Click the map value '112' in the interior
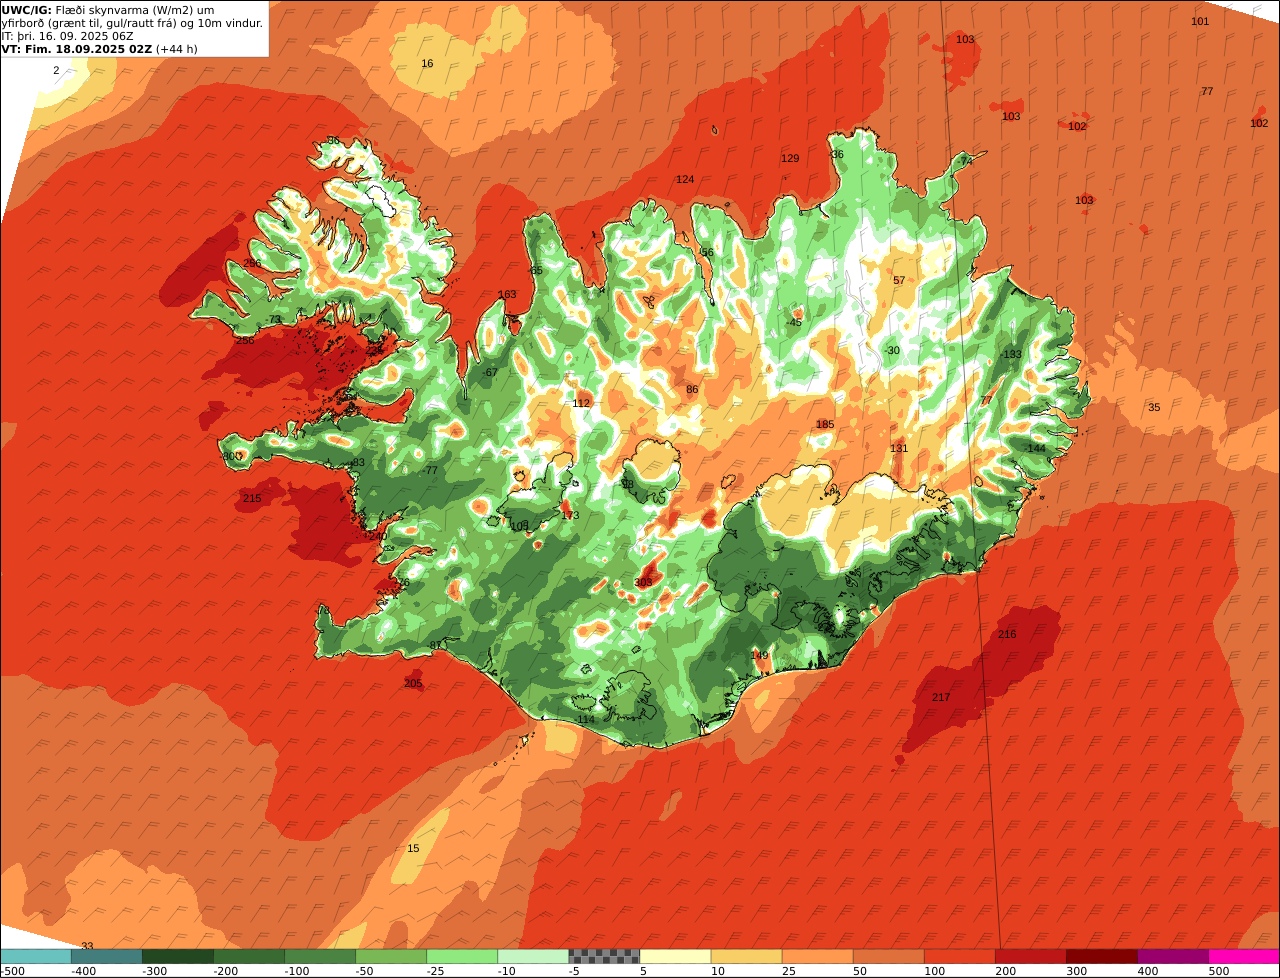Viewport: 1280px width, 978px height. click(x=581, y=404)
